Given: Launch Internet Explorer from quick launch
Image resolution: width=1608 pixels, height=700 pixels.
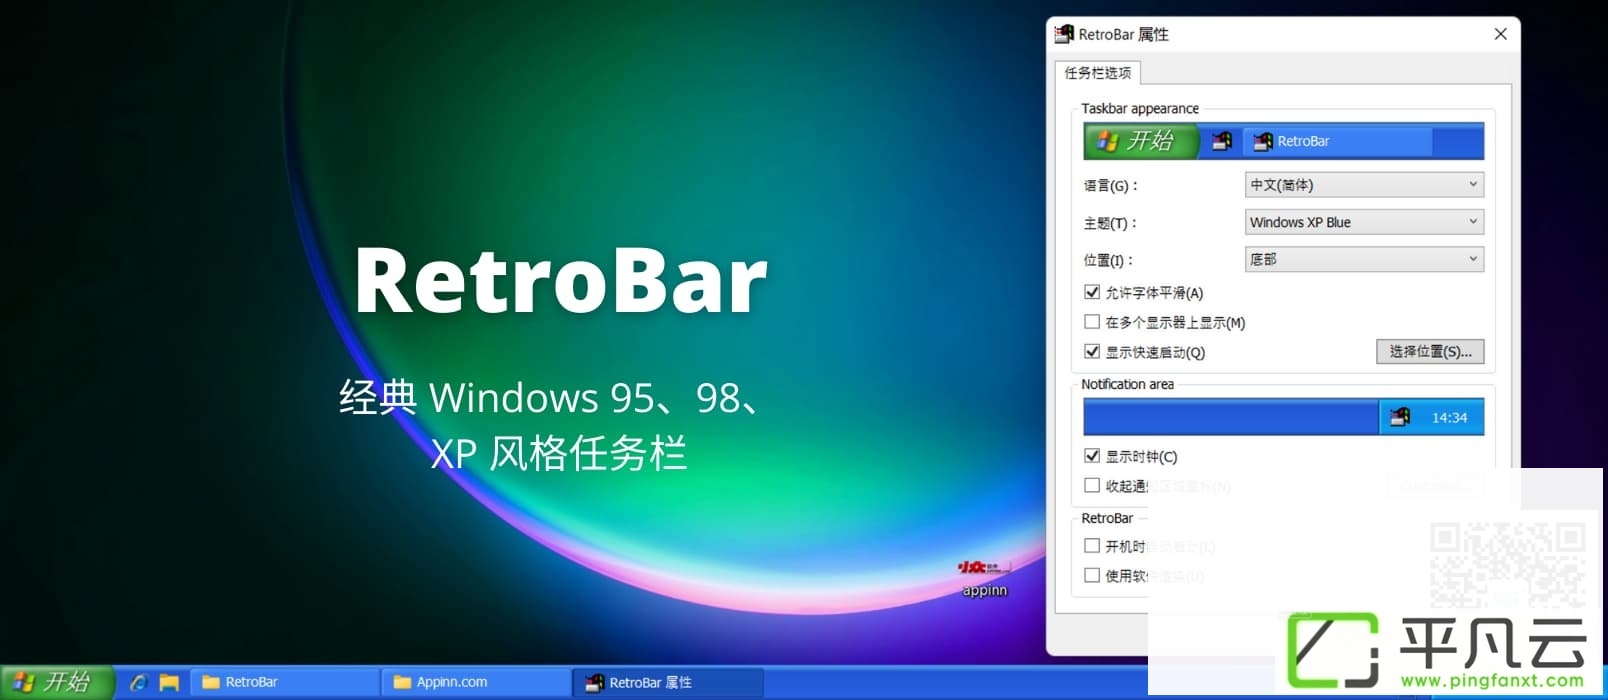Looking at the screenshot, I should click(x=139, y=682).
